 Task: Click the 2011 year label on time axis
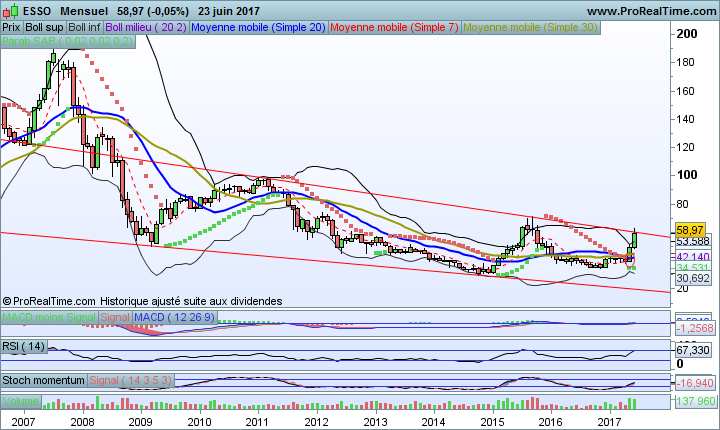pyautogui.click(x=257, y=422)
